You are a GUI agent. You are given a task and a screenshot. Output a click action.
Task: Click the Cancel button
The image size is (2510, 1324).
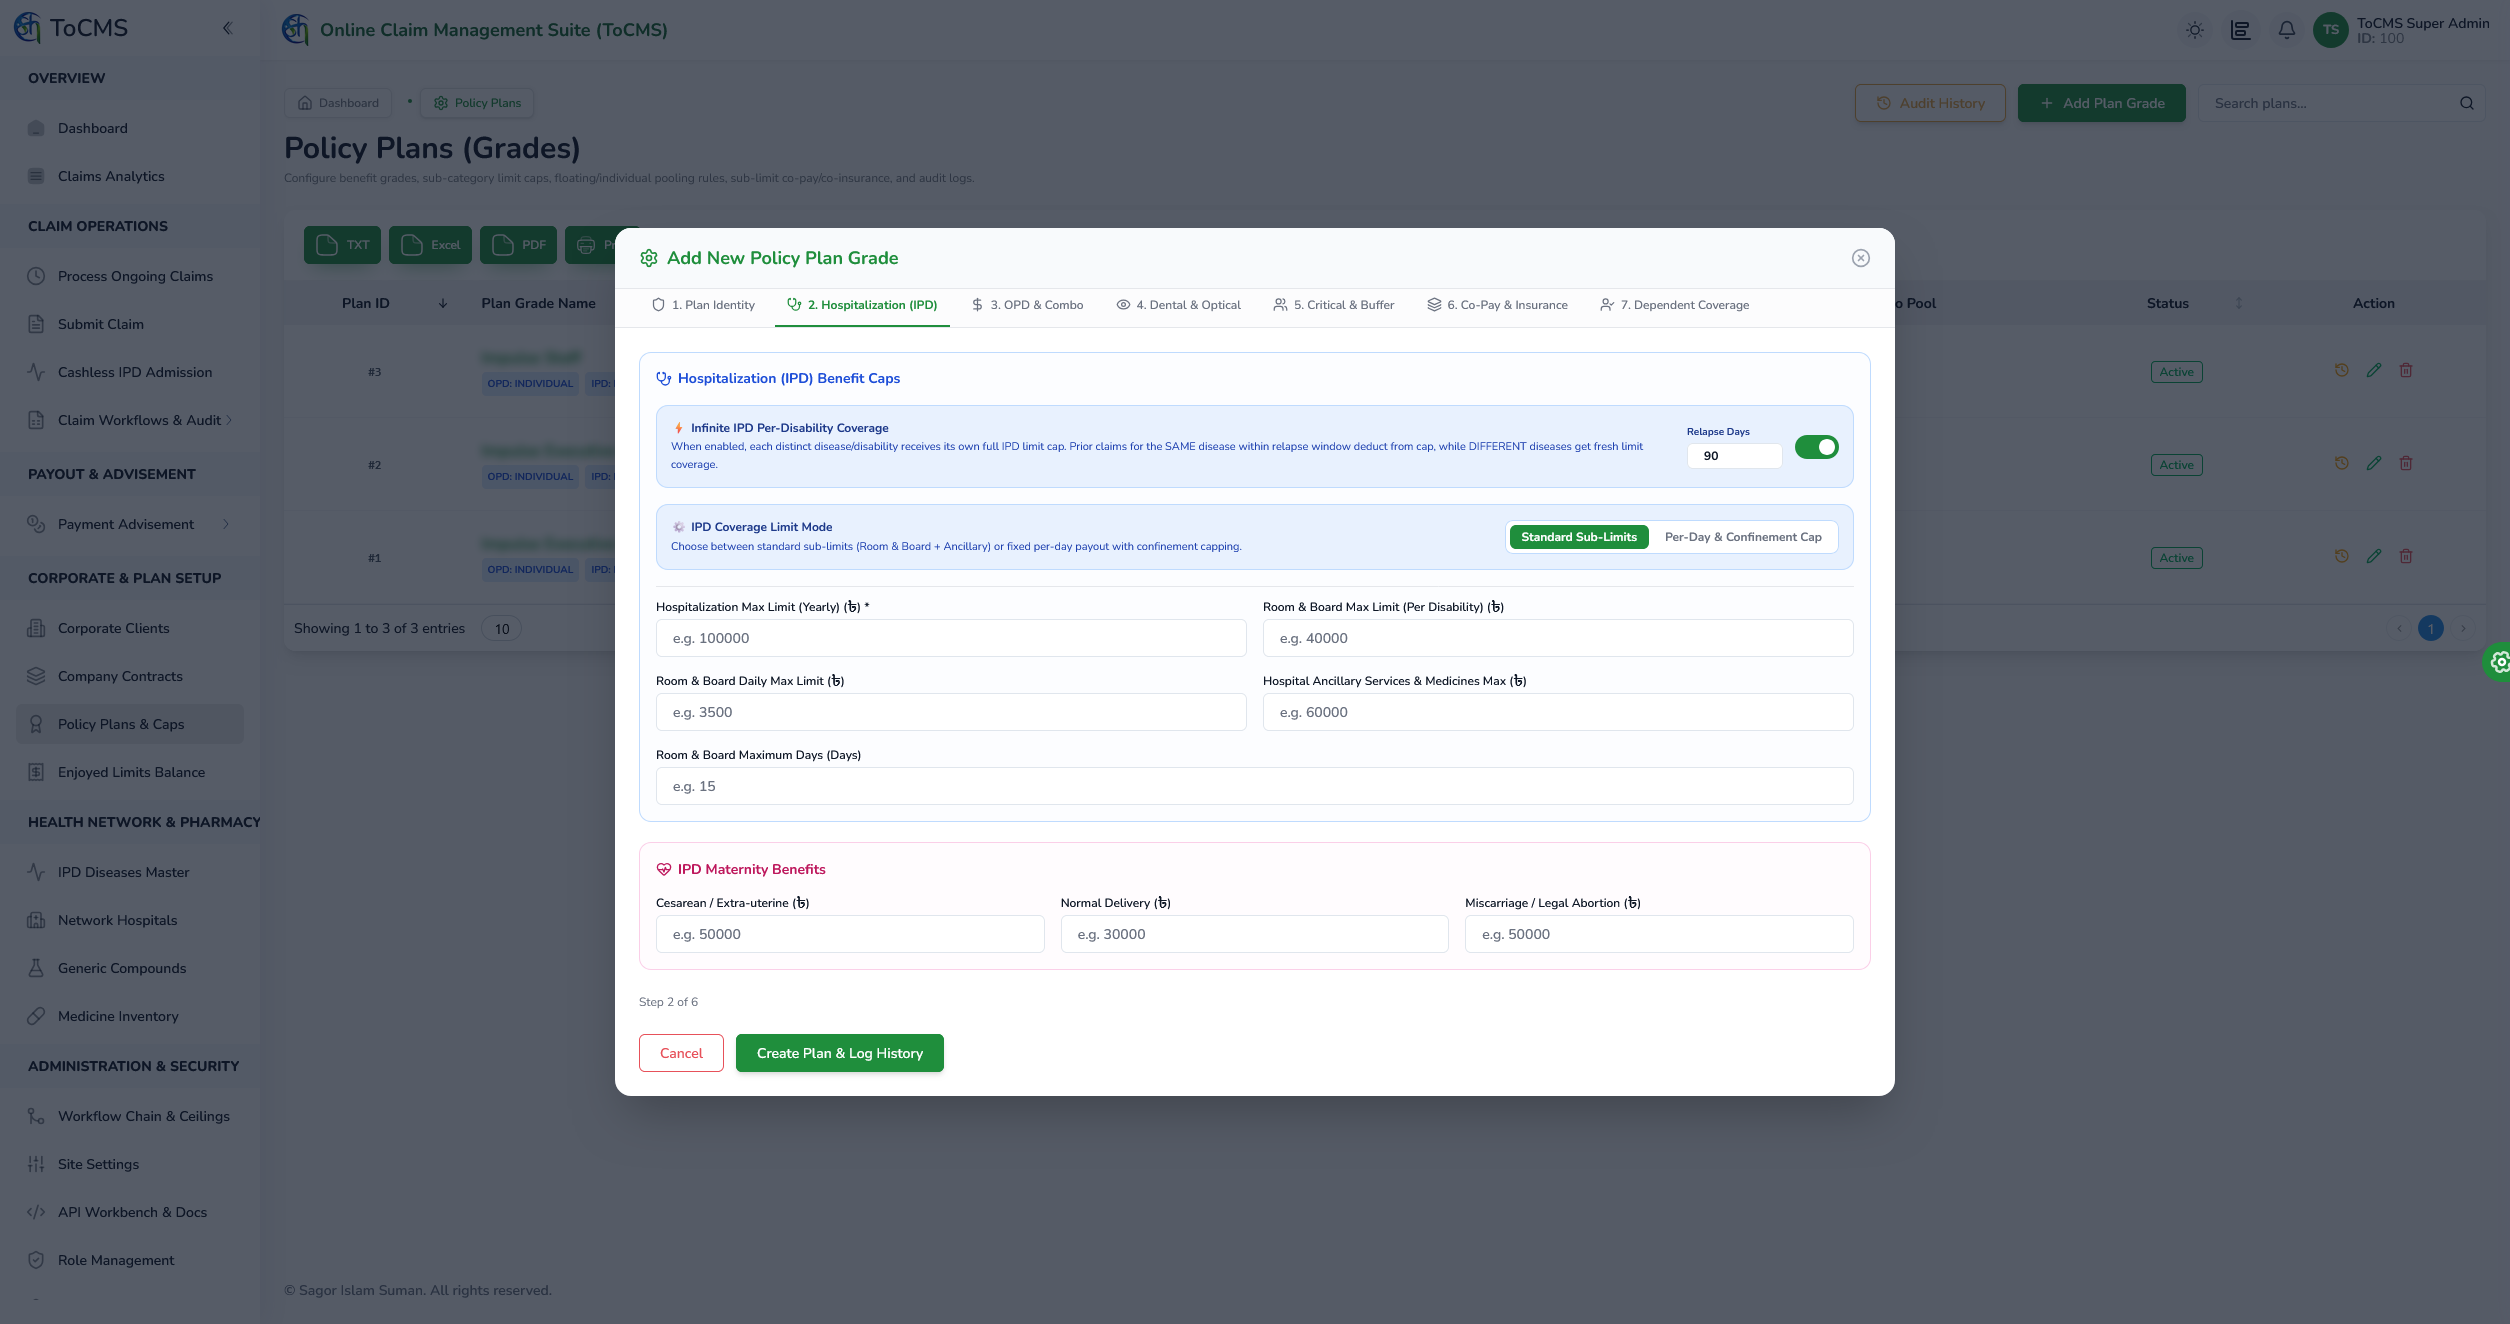tap(681, 1053)
